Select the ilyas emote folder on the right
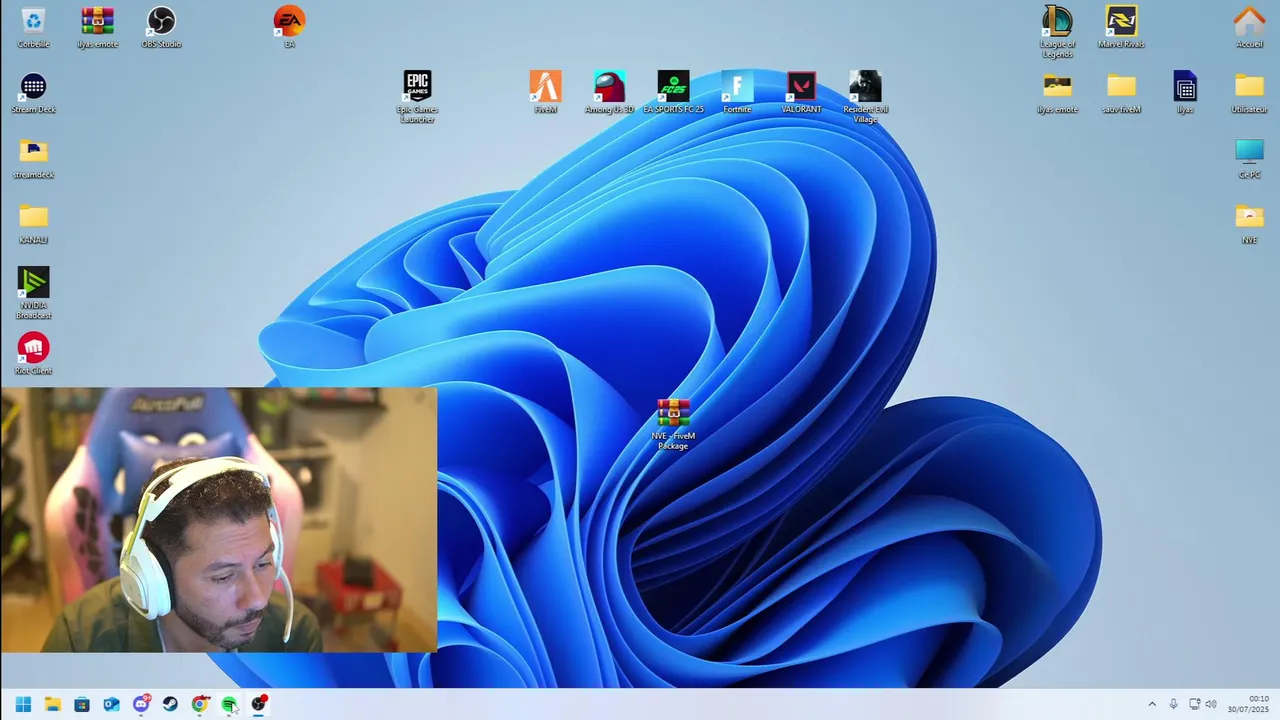This screenshot has height=720, width=1280. [1057, 92]
